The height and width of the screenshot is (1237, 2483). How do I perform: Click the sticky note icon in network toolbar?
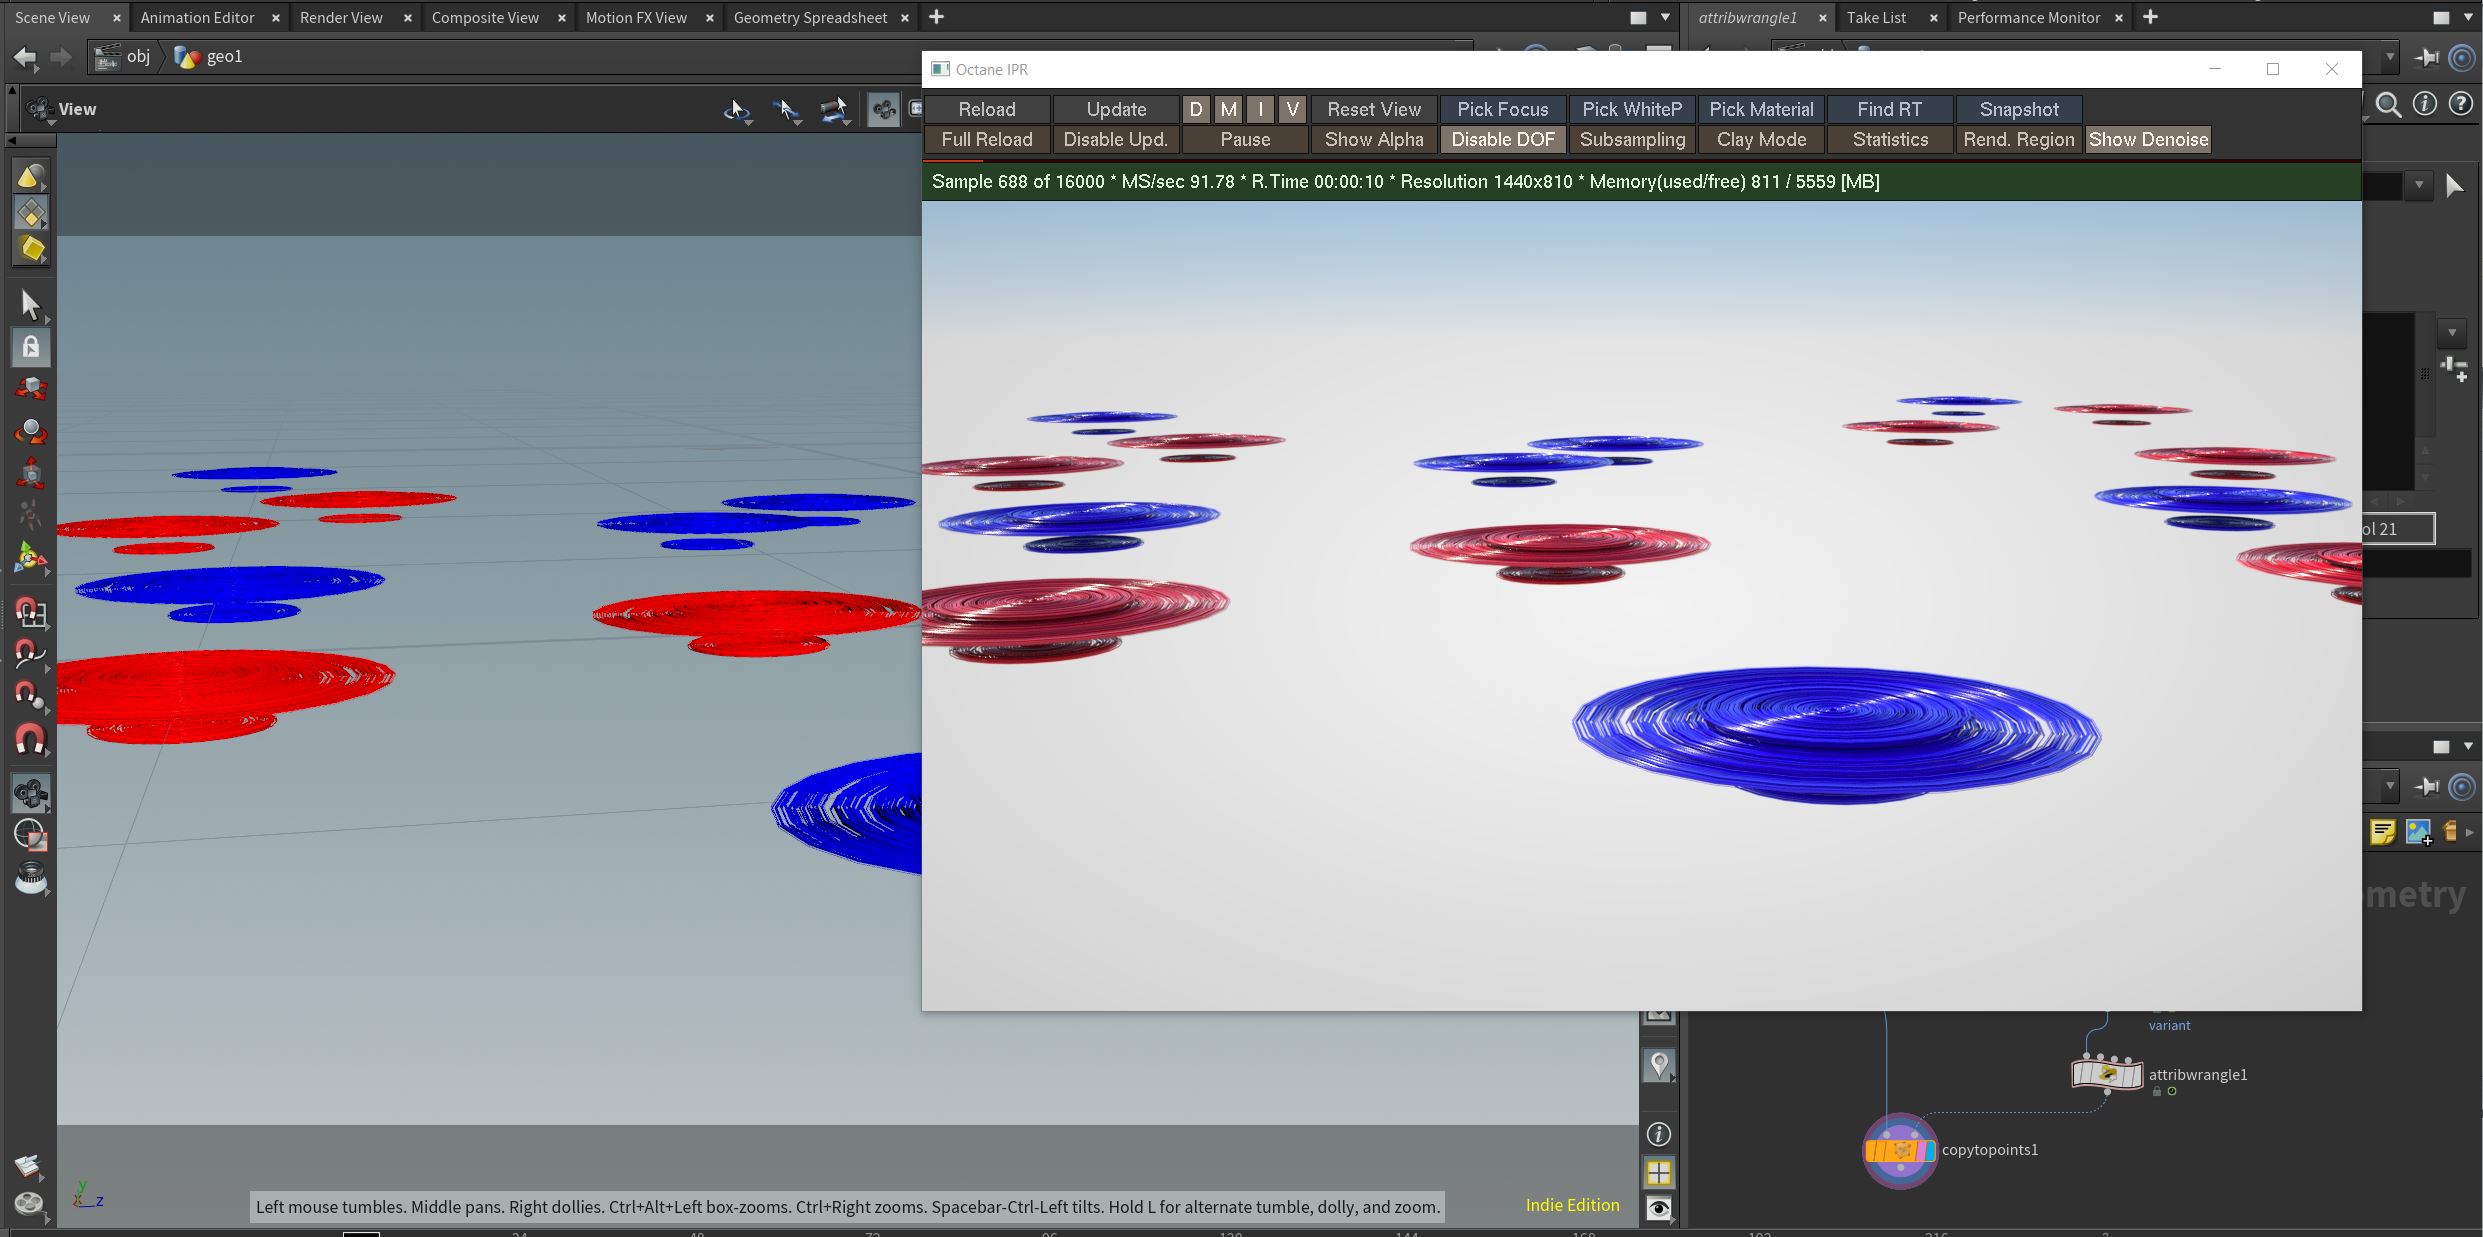2382,832
